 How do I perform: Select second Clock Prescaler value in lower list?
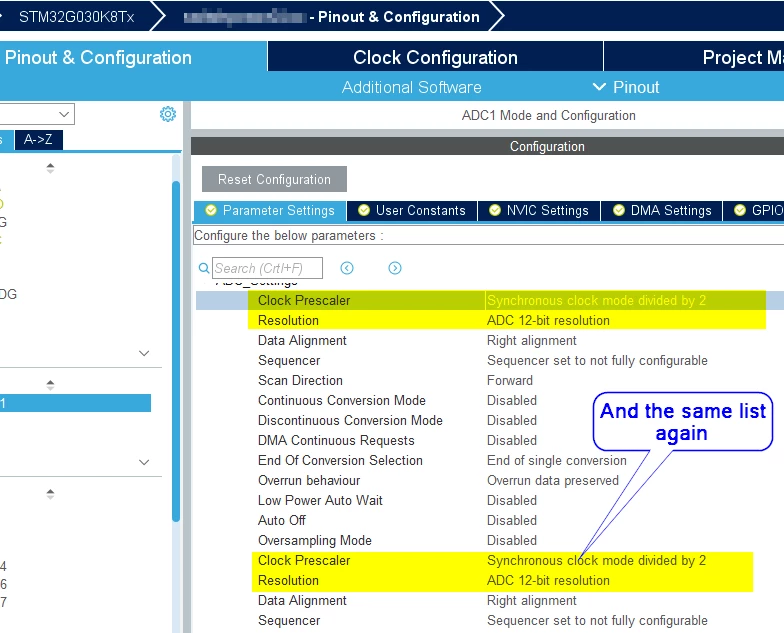(596, 560)
